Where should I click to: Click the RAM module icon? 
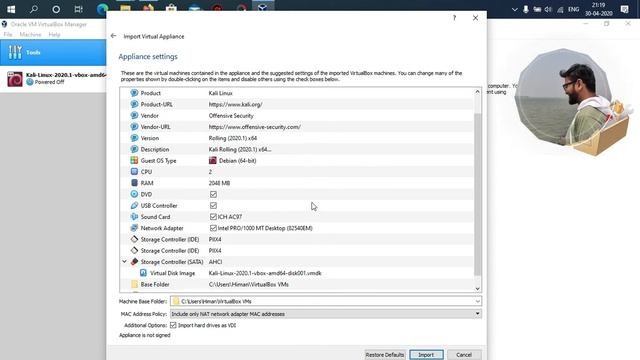point(134,183)
